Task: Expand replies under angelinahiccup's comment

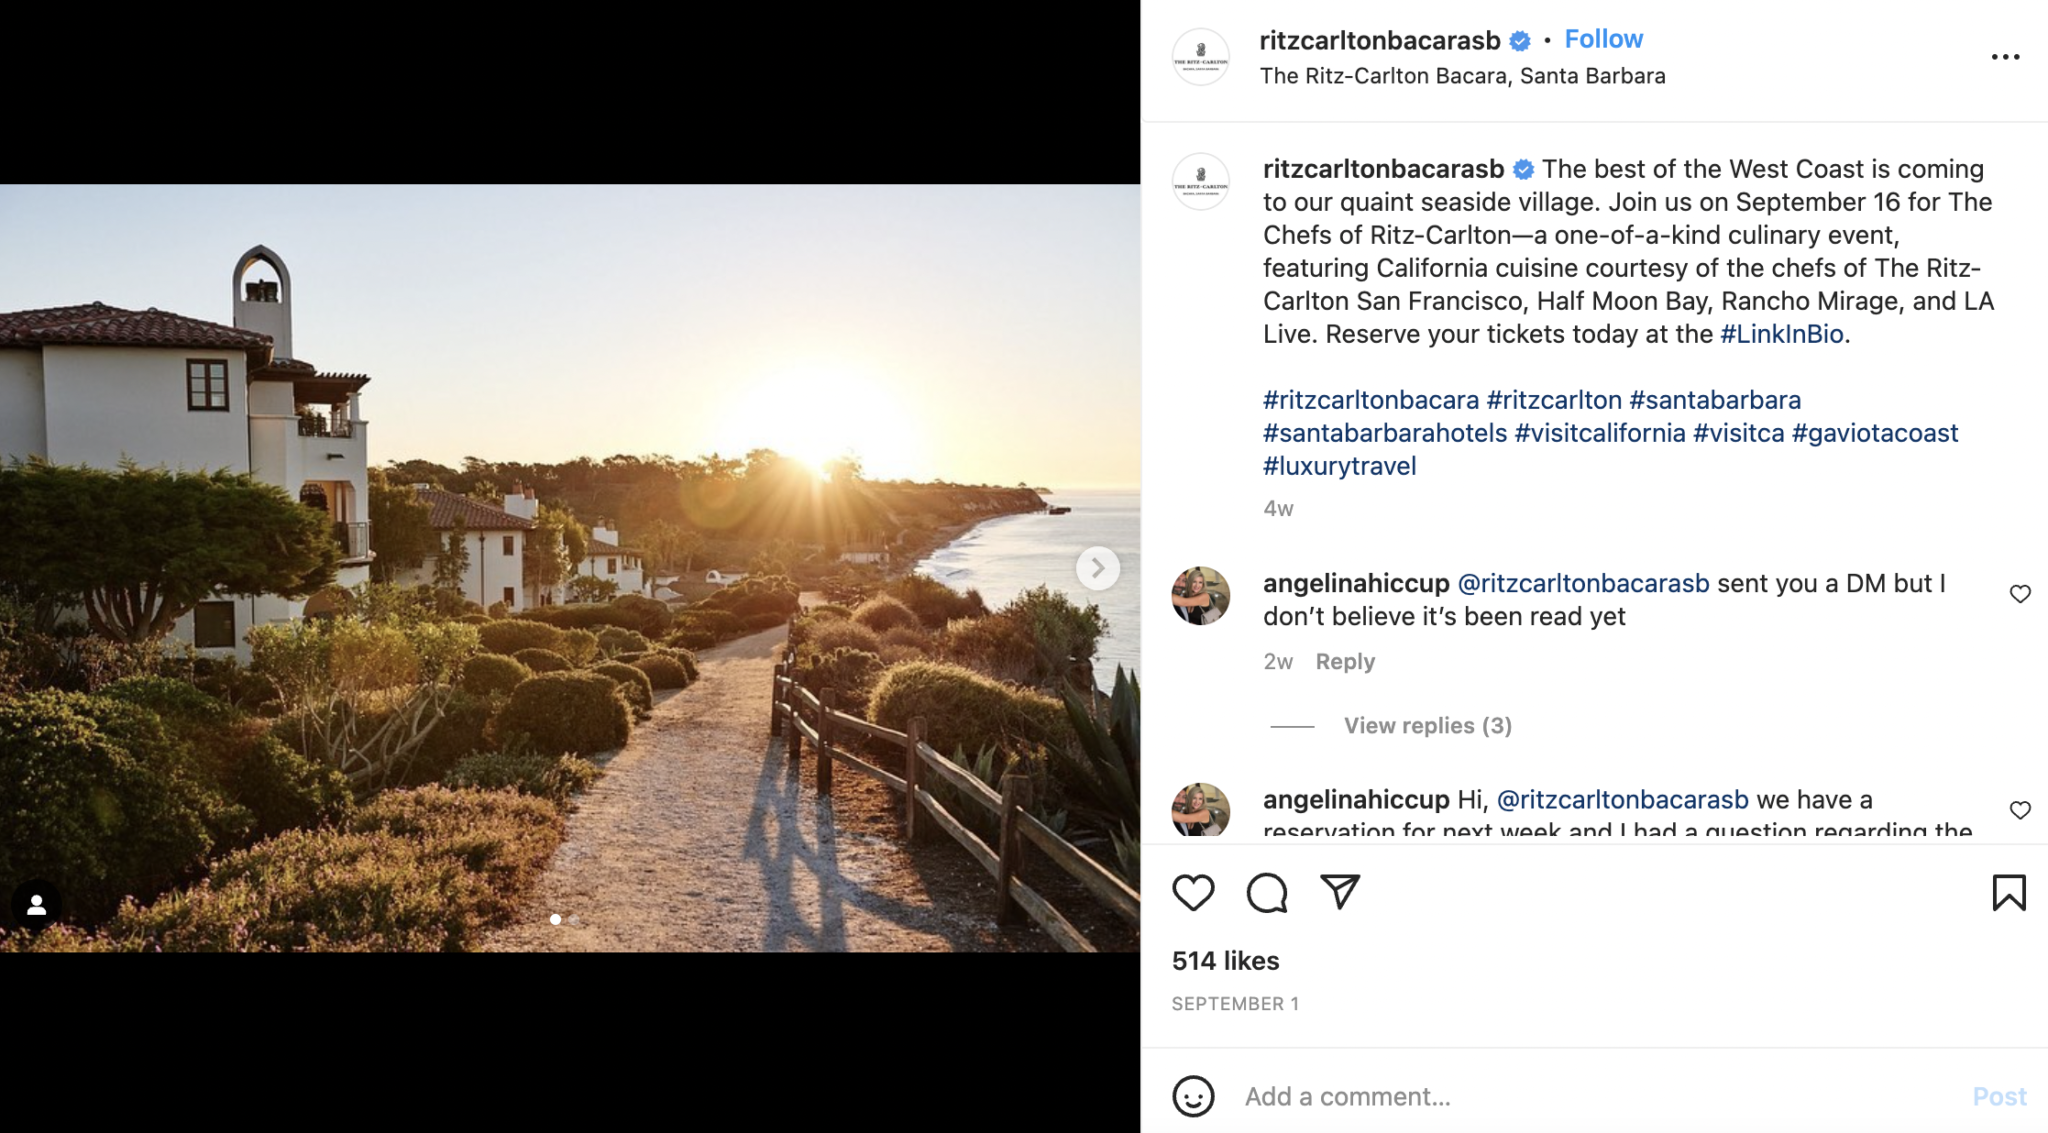Action: (x=1427, y=725)
